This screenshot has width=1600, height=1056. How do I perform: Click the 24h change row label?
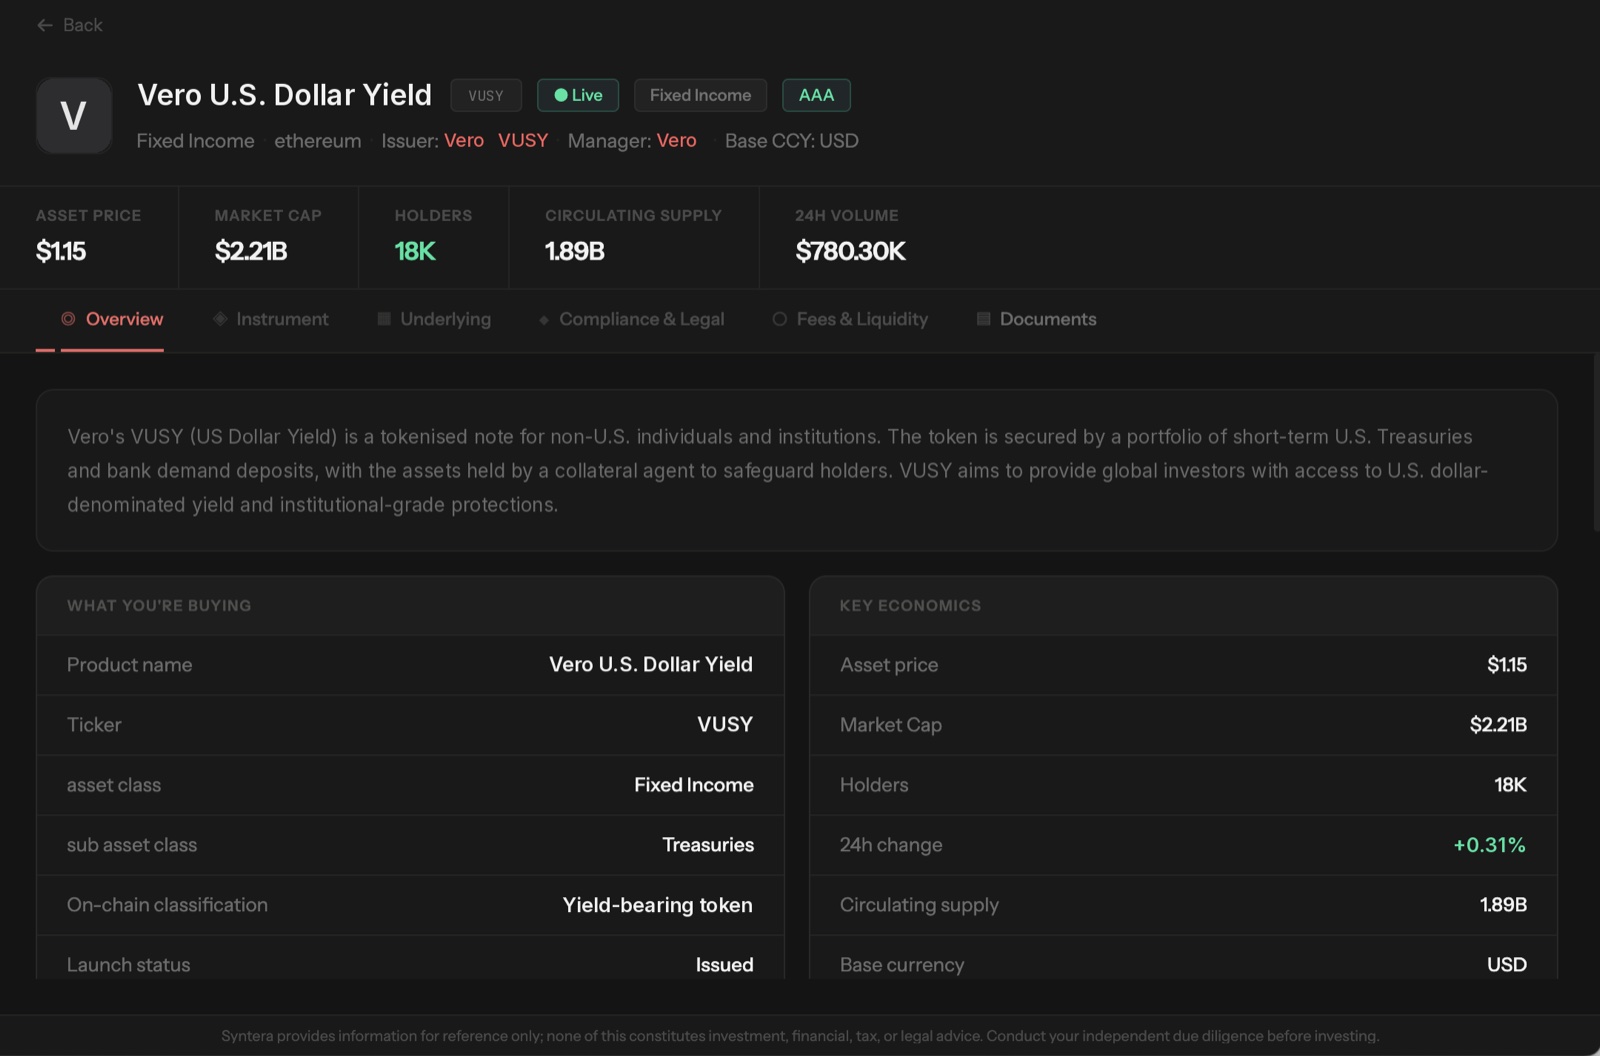pyautogui.click(x=891, y=845)
